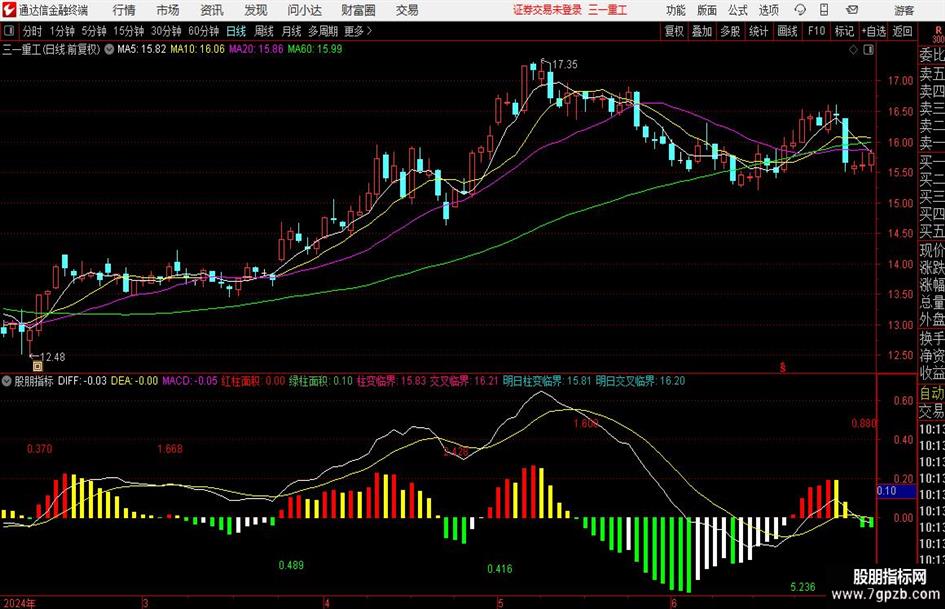Image resolution: width=945 pixels, height=609 pixels.
Task: Click the 明日交叉临界: 16.20 value
Action: pyautogui.click(x=640, y=381)
